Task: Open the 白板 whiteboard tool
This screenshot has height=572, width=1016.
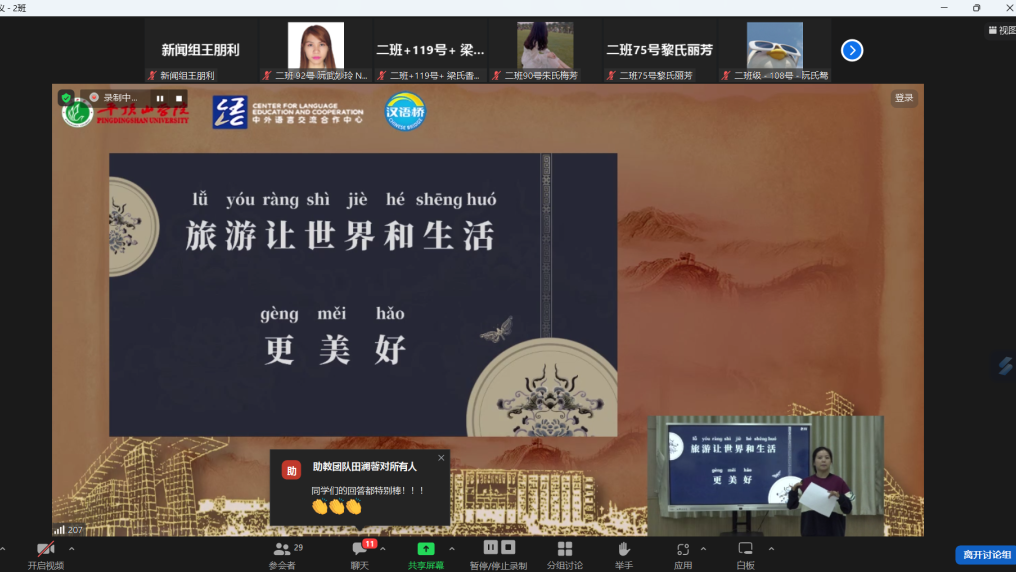Action: pos(745,549)
